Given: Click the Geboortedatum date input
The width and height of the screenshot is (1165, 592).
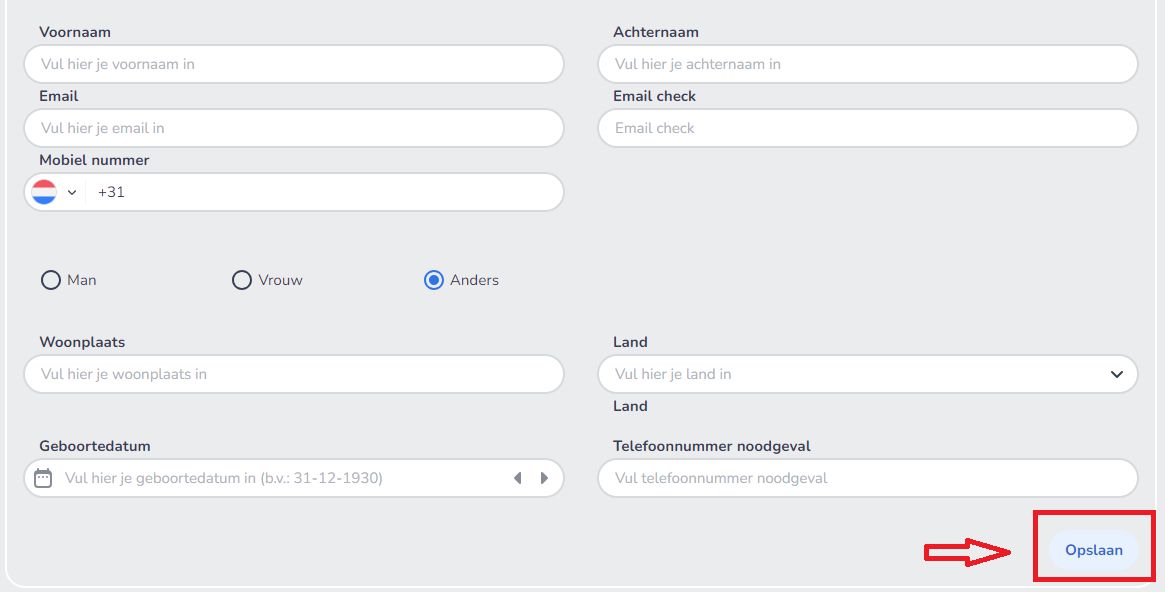Looking at the screenshot, I should (280, 478).
